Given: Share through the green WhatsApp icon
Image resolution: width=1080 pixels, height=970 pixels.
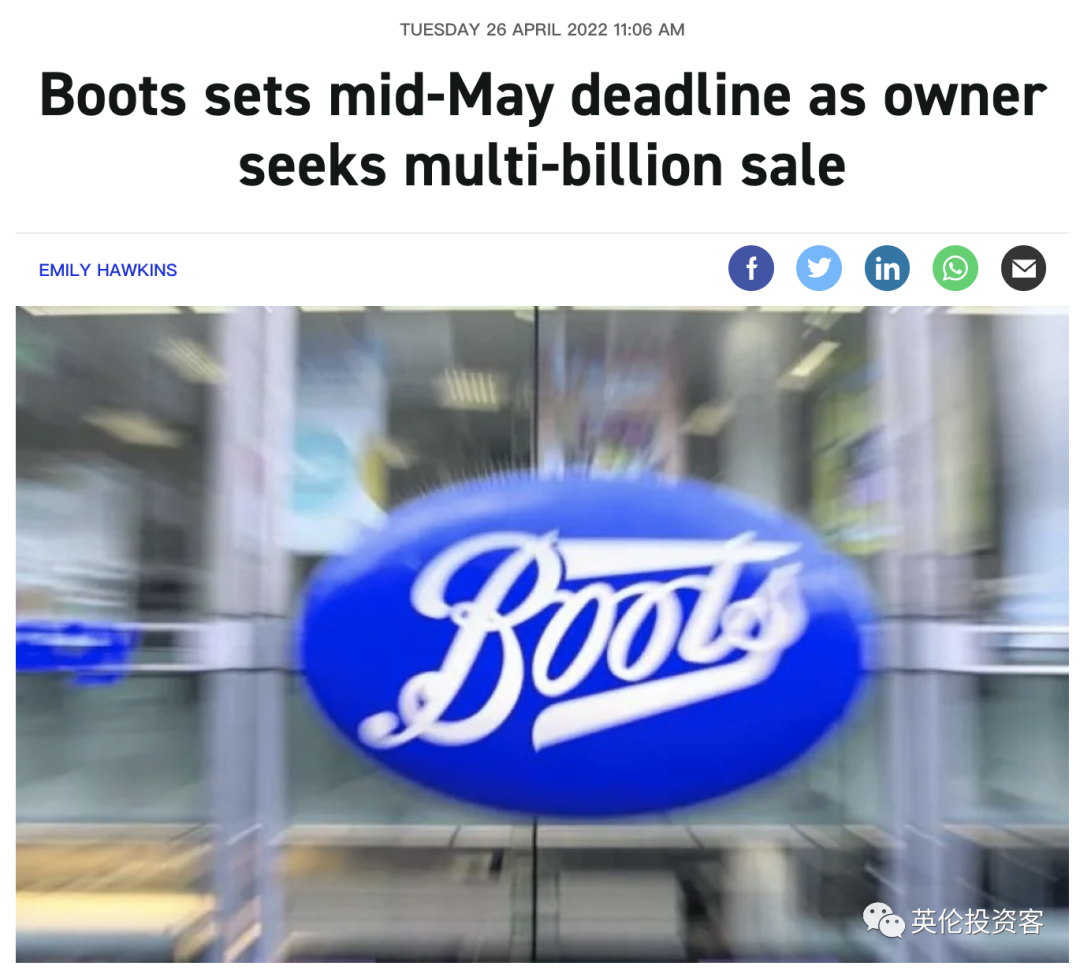Looking at the screenshot, I should pos(955,268).
